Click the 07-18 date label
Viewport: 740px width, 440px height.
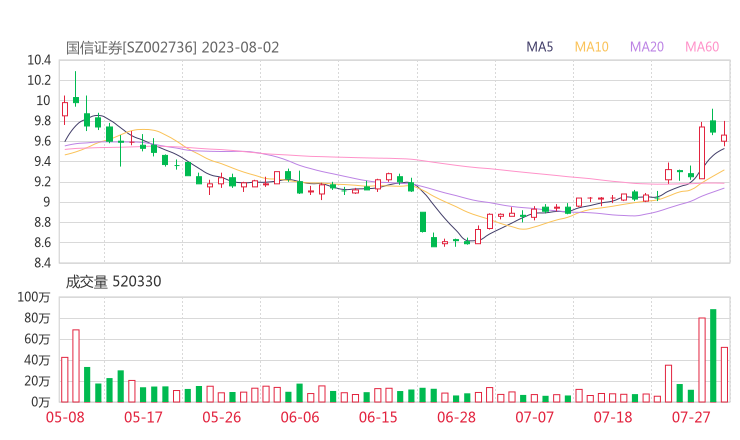click(613, 417)
